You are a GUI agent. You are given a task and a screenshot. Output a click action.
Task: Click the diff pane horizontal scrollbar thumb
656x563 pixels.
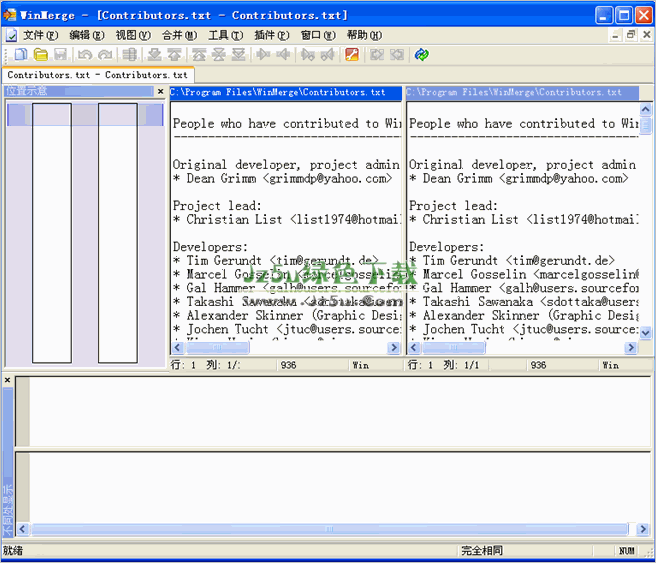tap(330, 529)
